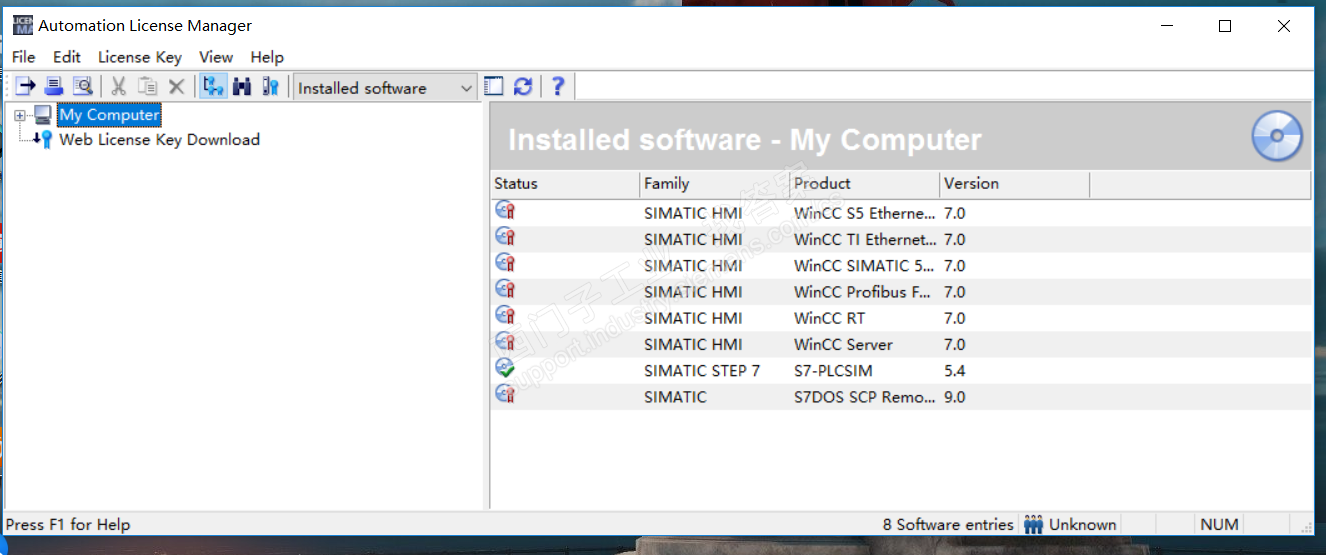Click the Unknown users status bar icon
Viewport: 1326px width, 555px height.
(1033, 524)
